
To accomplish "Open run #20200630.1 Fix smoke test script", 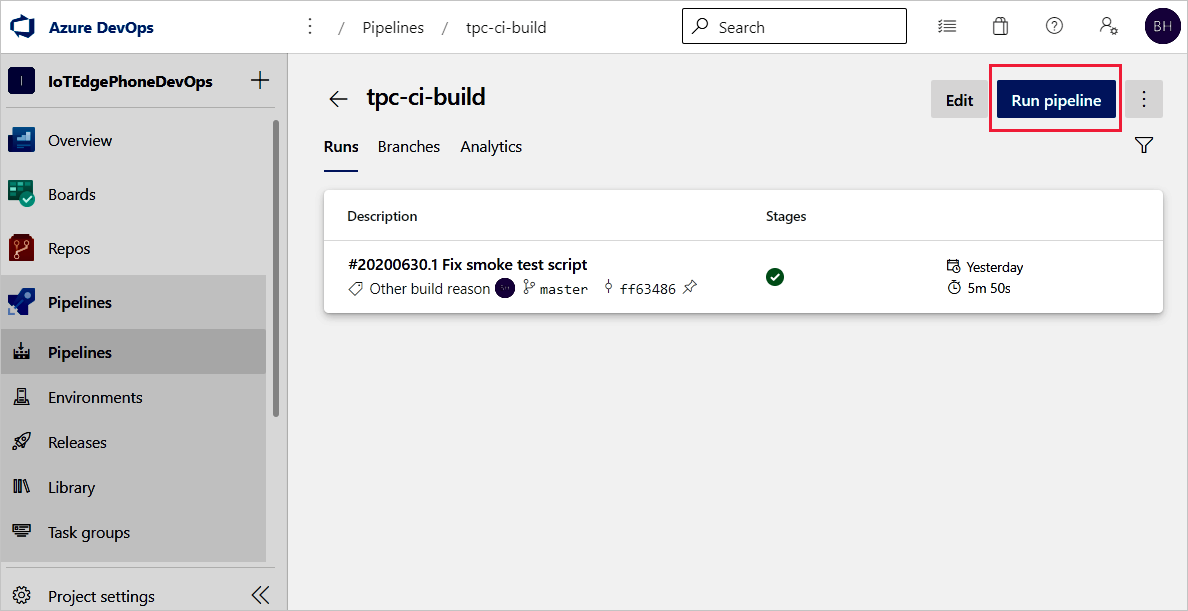I will coord(467,265).
